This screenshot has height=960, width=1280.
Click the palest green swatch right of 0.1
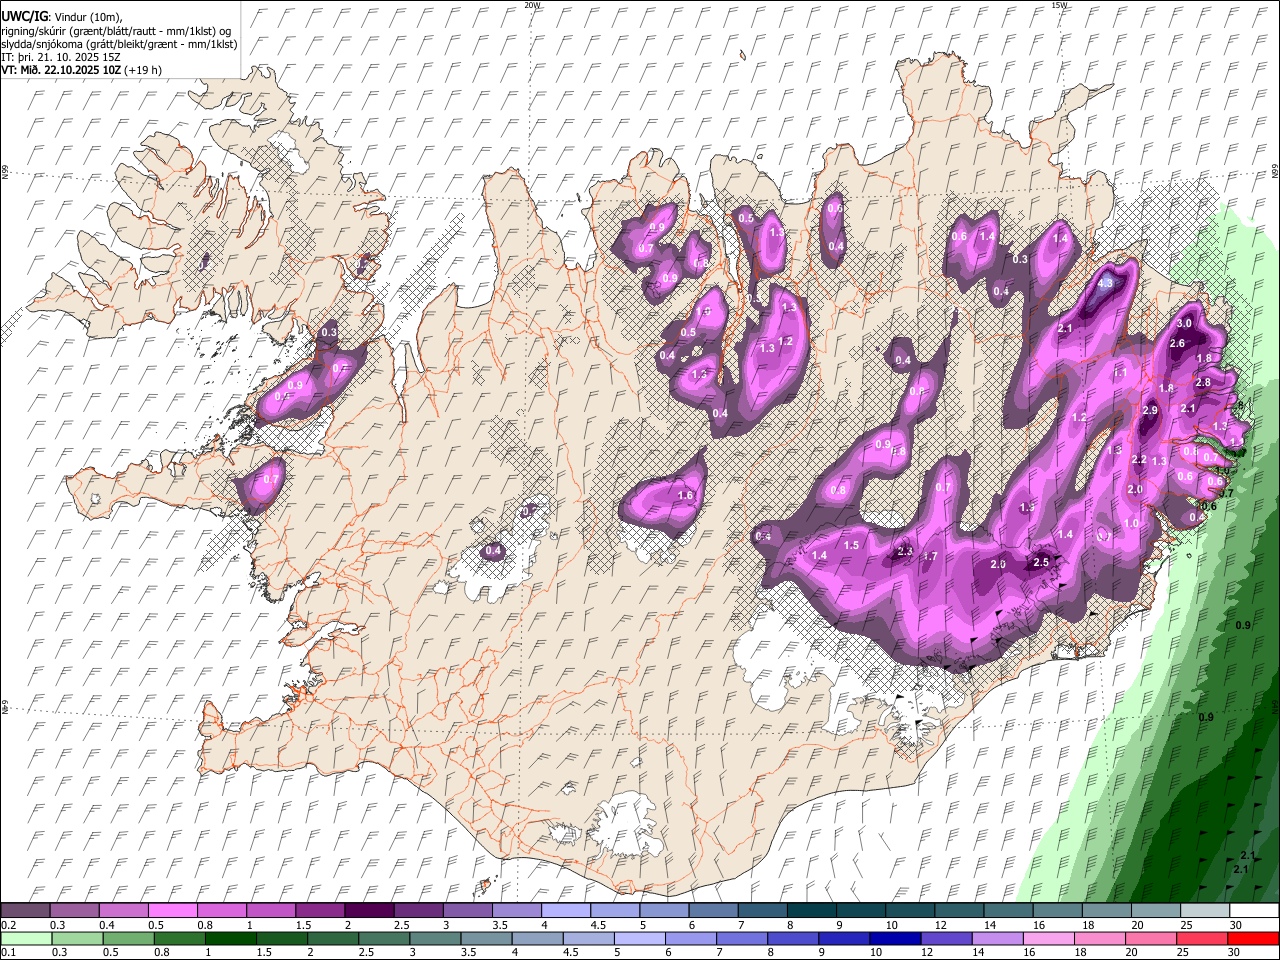26,939
